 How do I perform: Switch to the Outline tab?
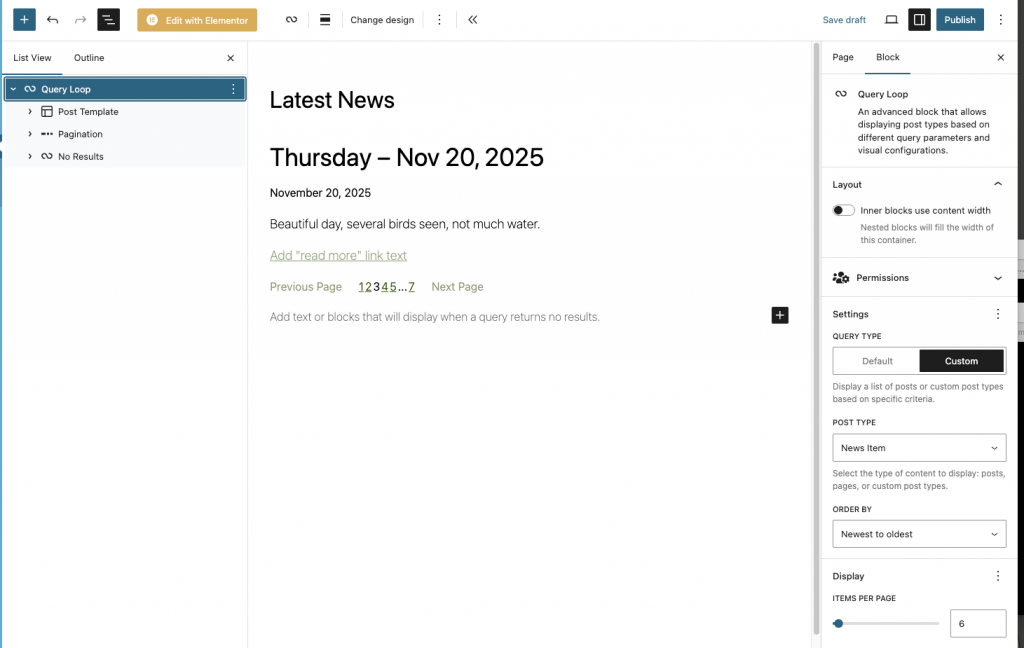[x=89, y=58]
